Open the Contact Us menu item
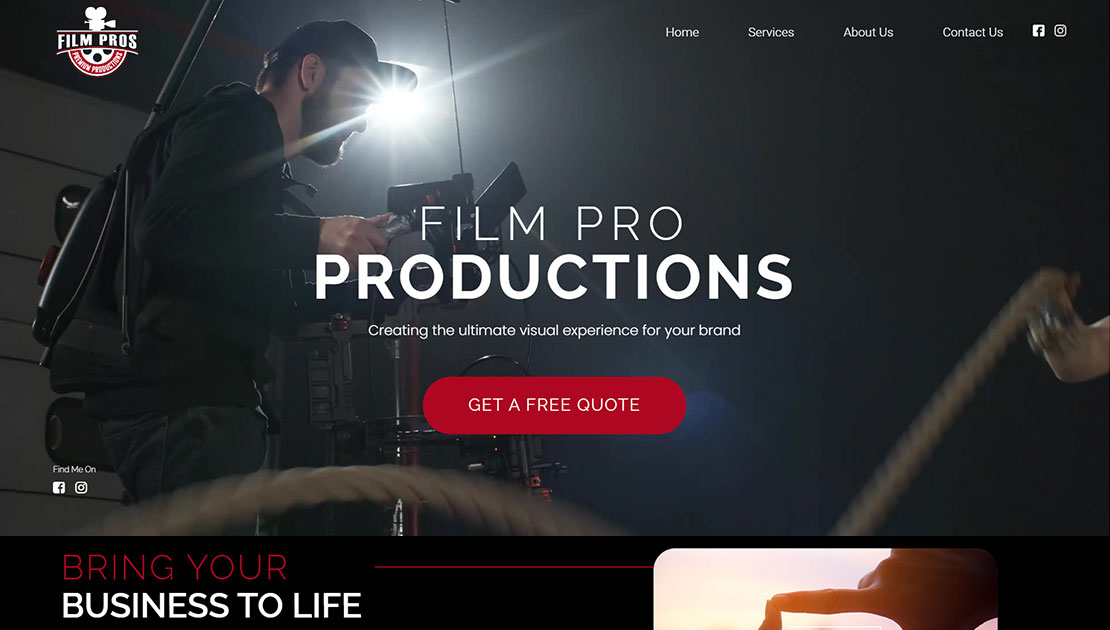The width and height of the screenshot is (1110, 630). [x=973, y=32]
